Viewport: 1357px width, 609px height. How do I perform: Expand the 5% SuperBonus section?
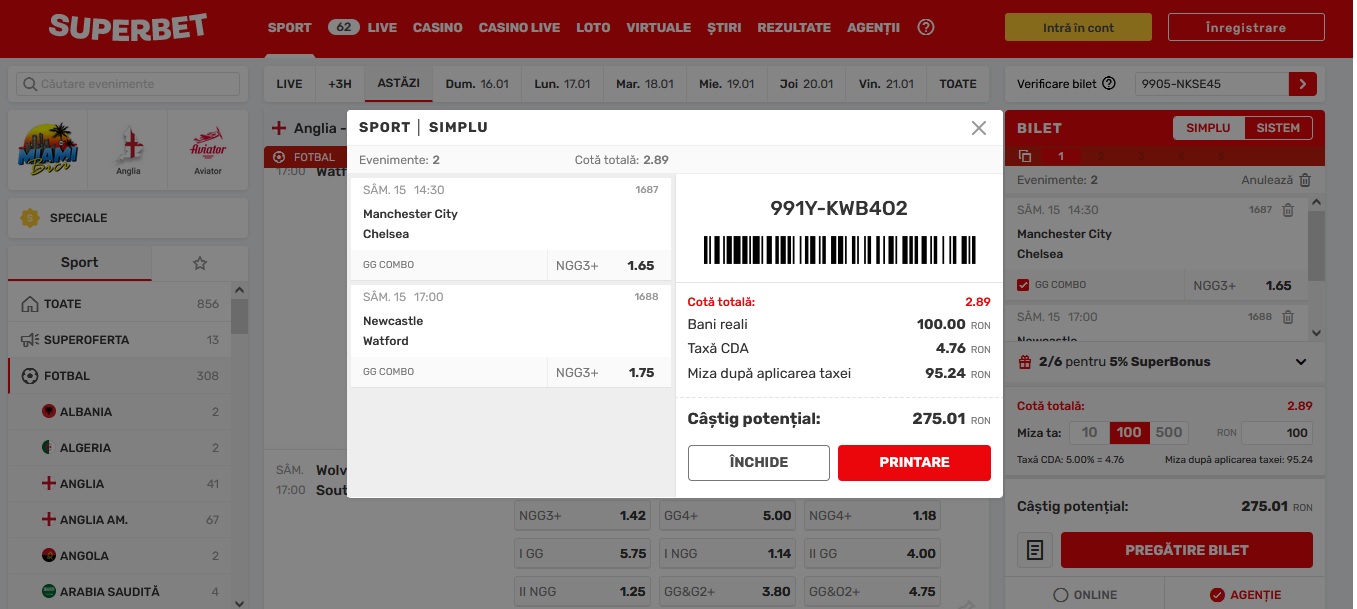tap(1301, 362)
